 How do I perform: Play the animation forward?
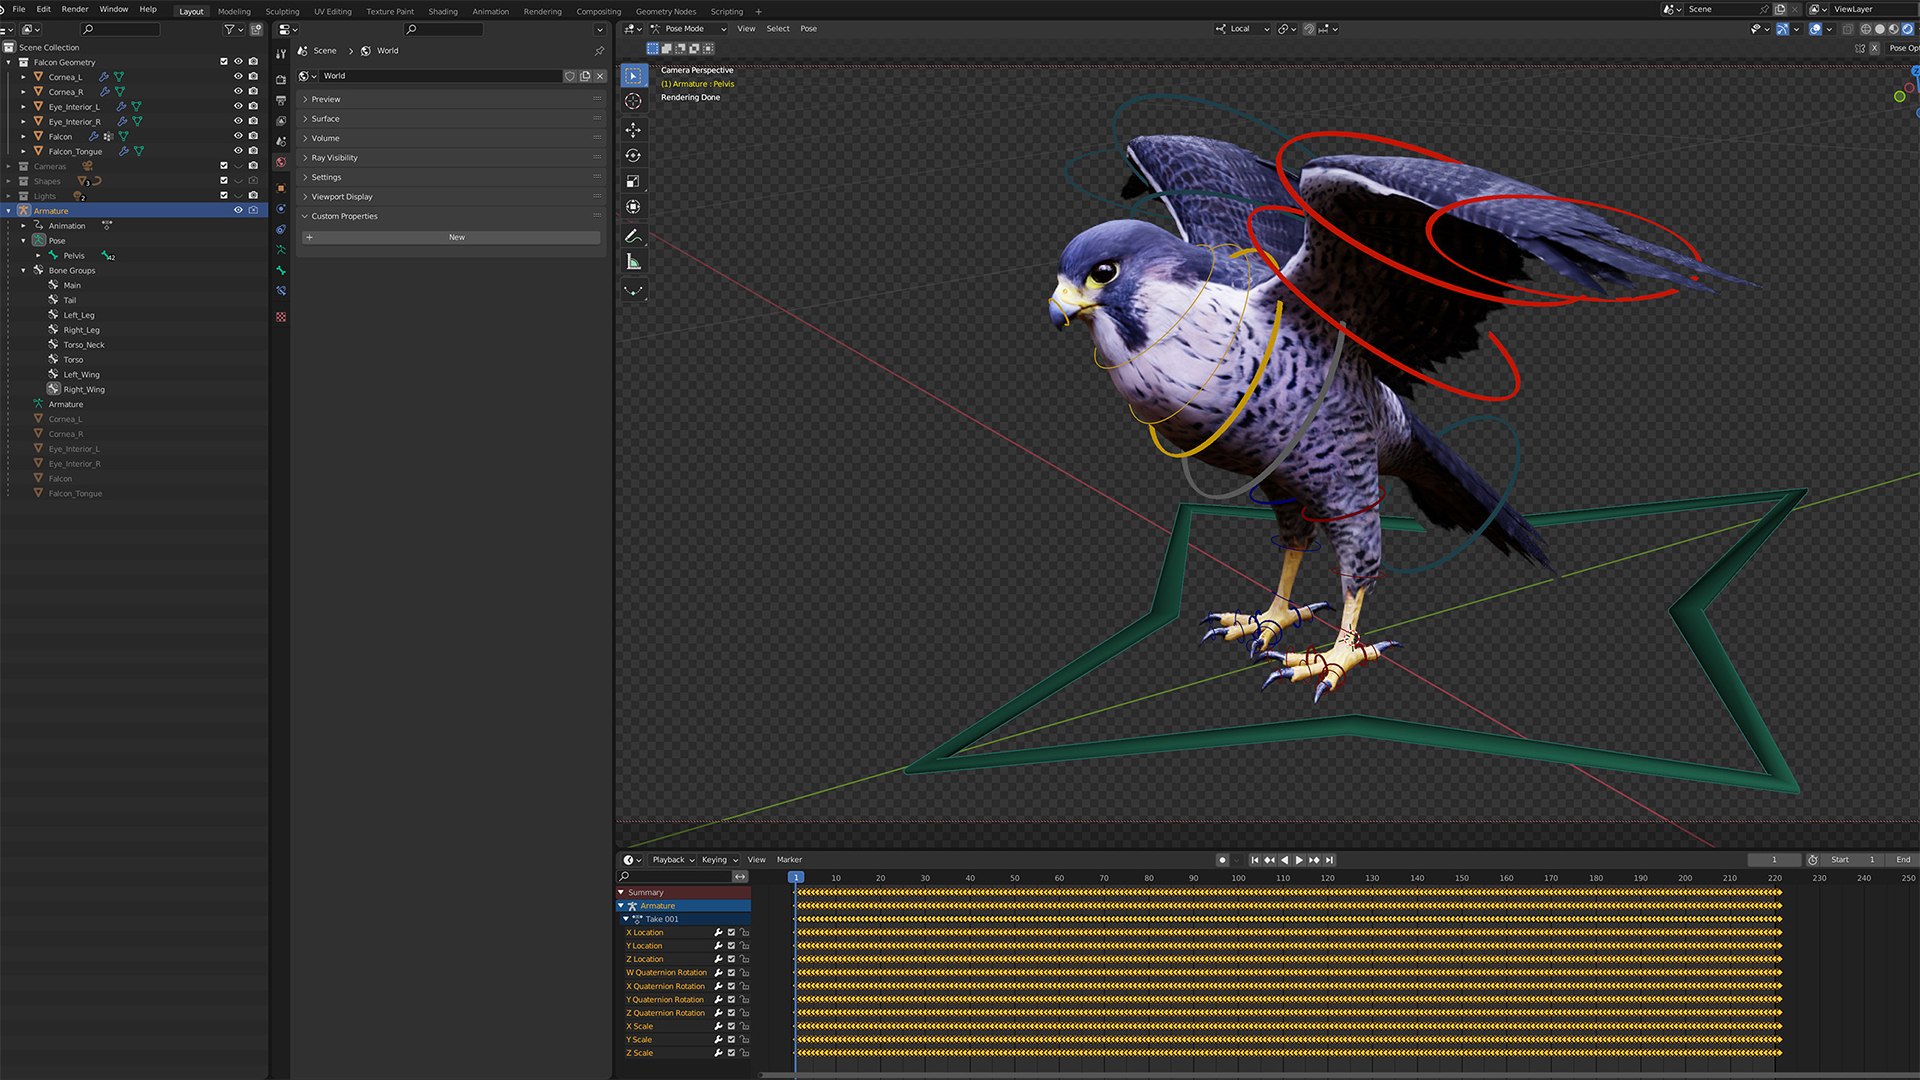[x=1299, y=860]
